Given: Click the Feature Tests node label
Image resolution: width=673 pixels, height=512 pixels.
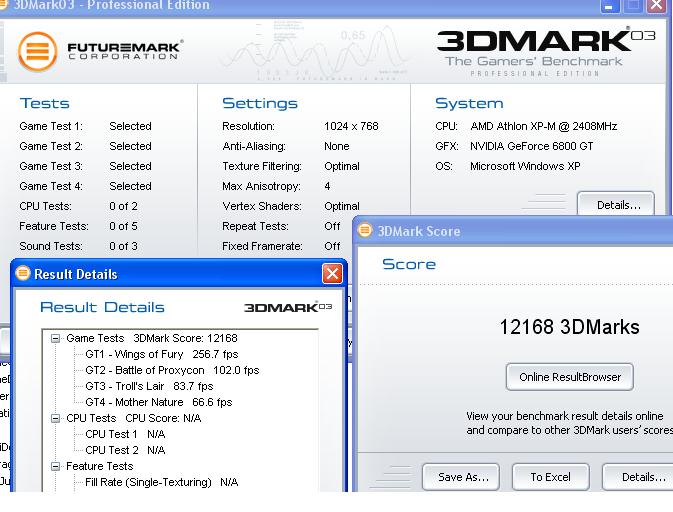Looking at the screenshot, I should pos(100,466).
